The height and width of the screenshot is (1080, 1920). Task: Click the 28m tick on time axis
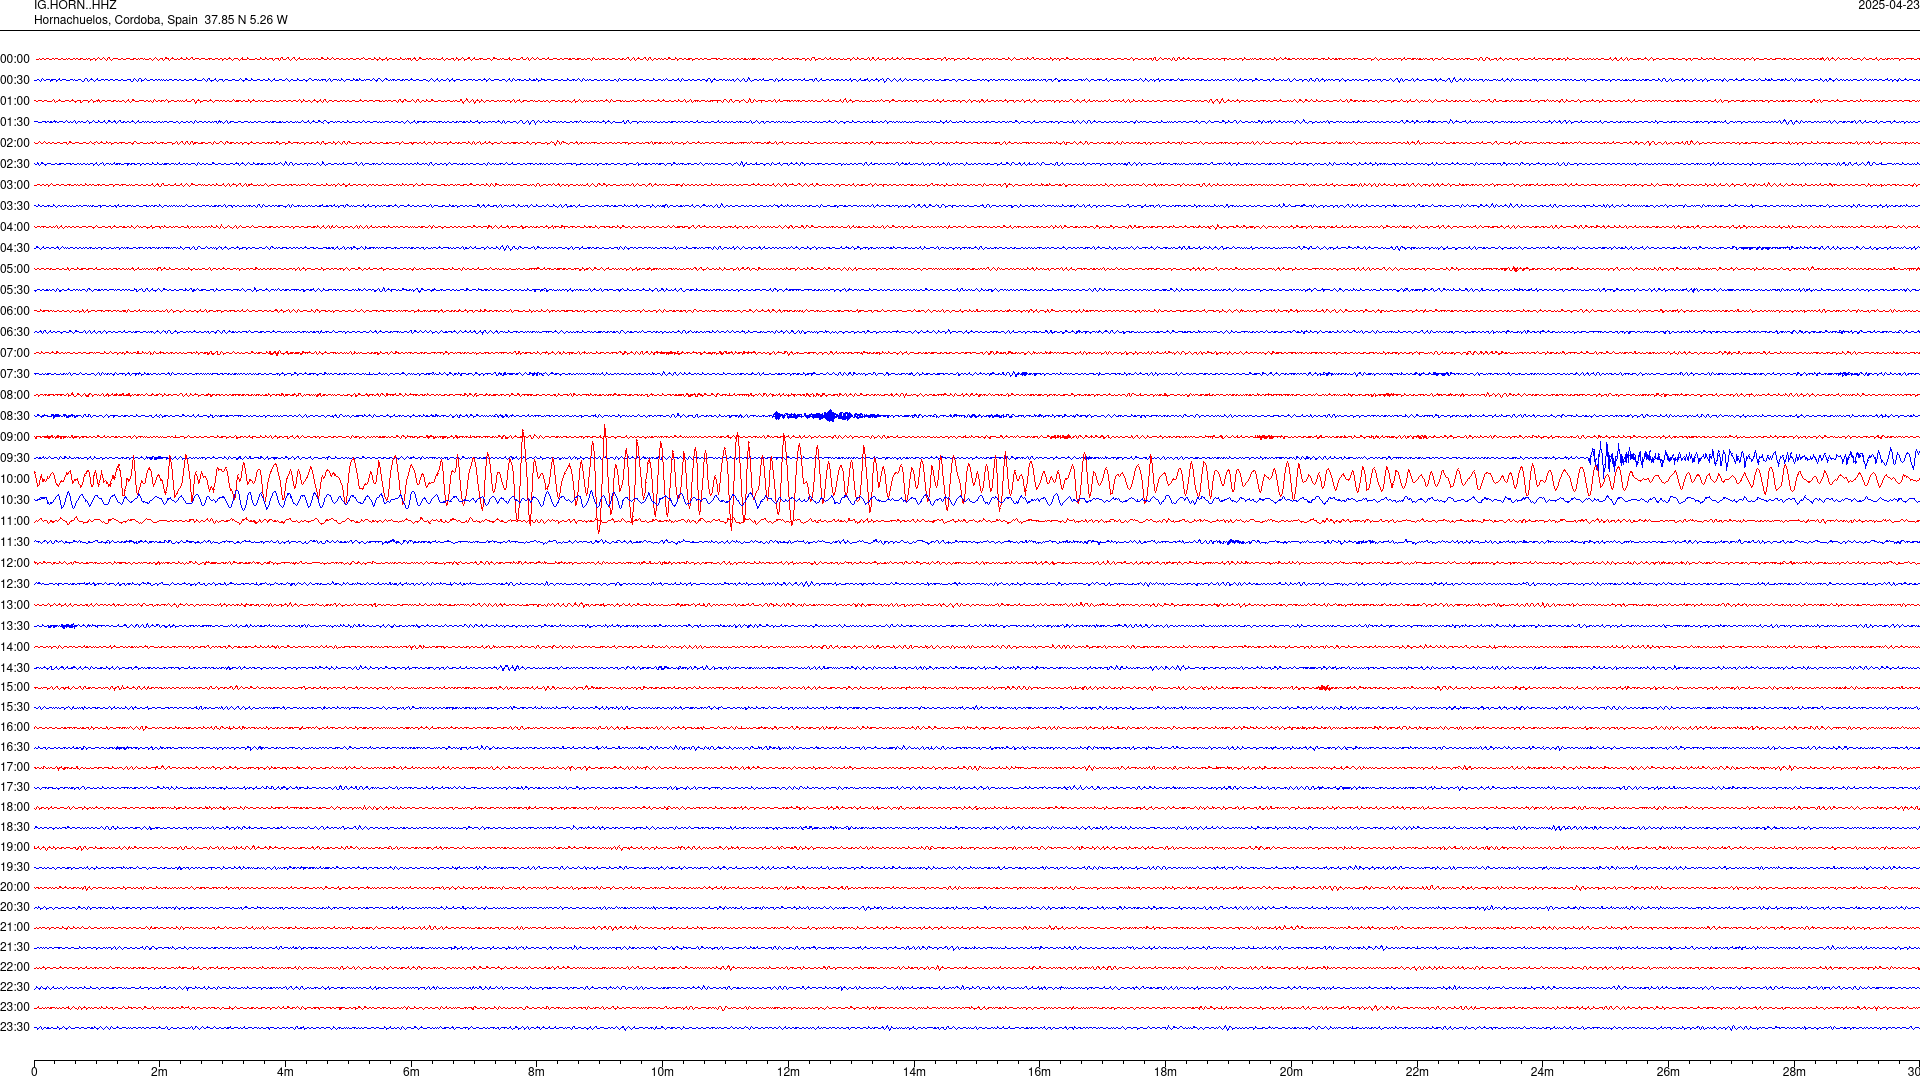pyautogui.click(x=1794, y=1072)
